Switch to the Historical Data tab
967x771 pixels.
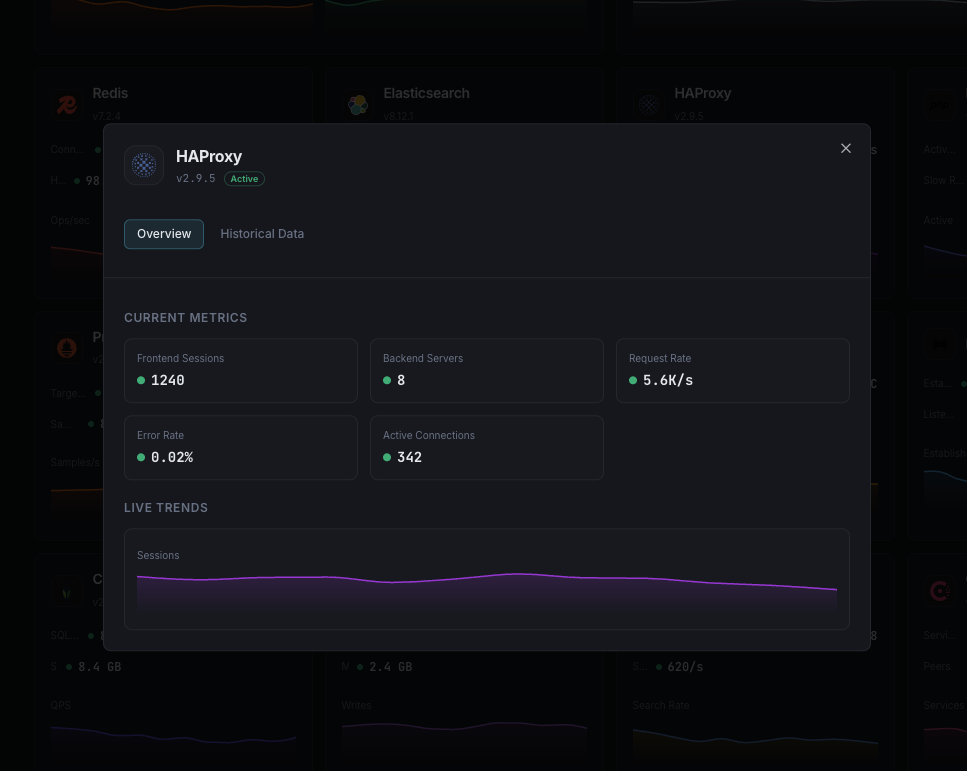point(262,233)
